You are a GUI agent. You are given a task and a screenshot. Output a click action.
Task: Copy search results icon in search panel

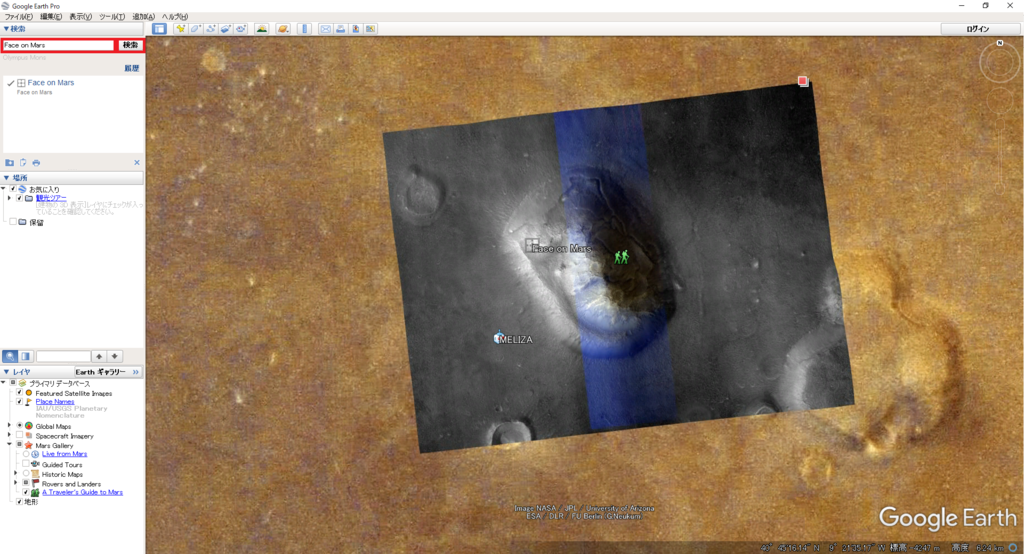23,163
